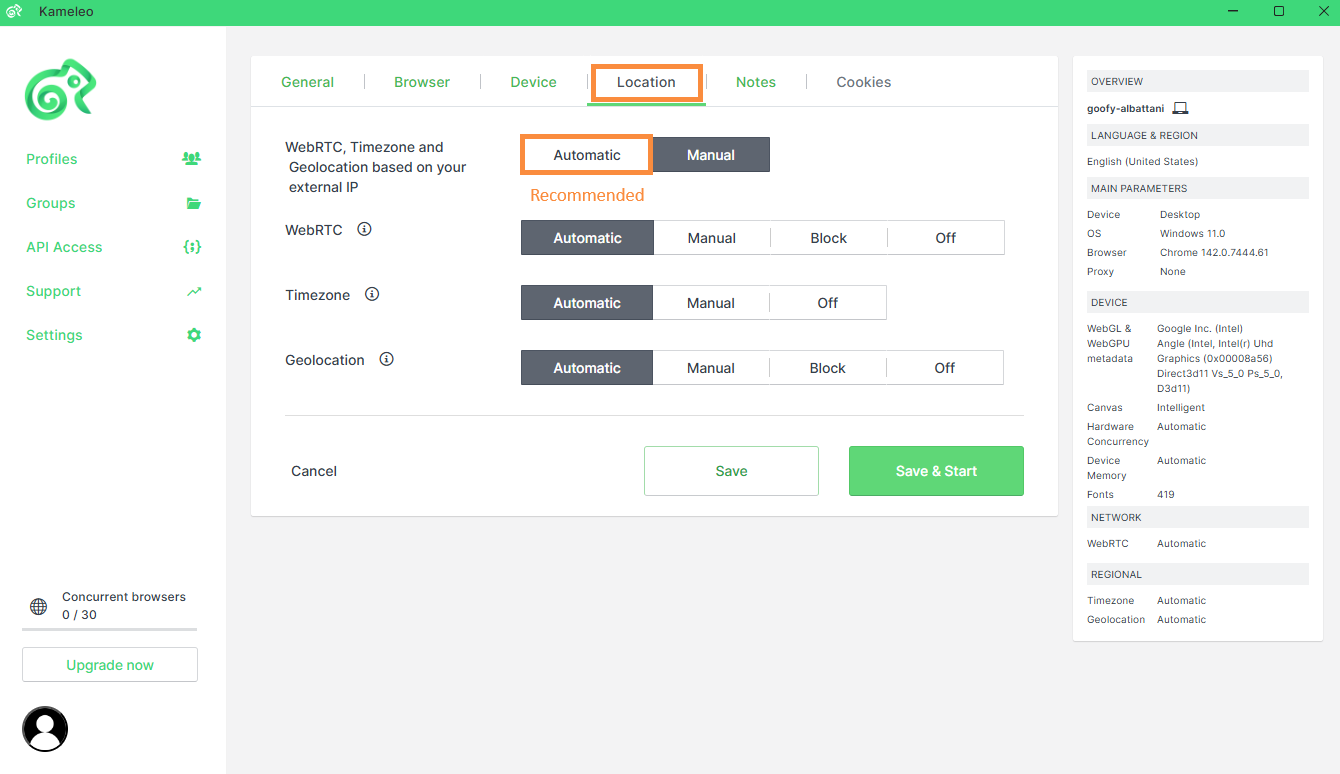The height and width of the screenshot is (774, 1340).
Task: Click the Google Inc. (Intel) WebGL metadata text
Action: click(x=1201, y=328)
